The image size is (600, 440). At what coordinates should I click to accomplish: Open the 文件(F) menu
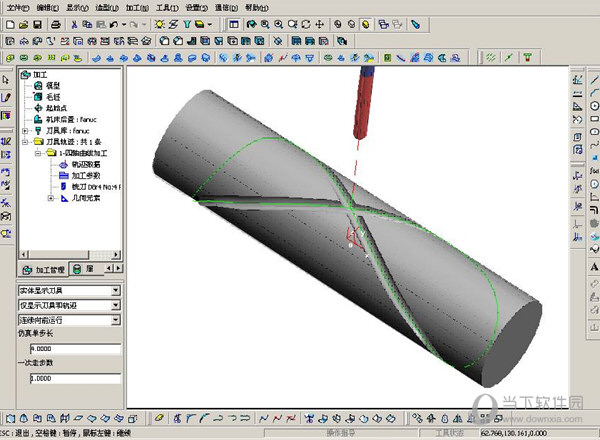[x=18, y=7]
